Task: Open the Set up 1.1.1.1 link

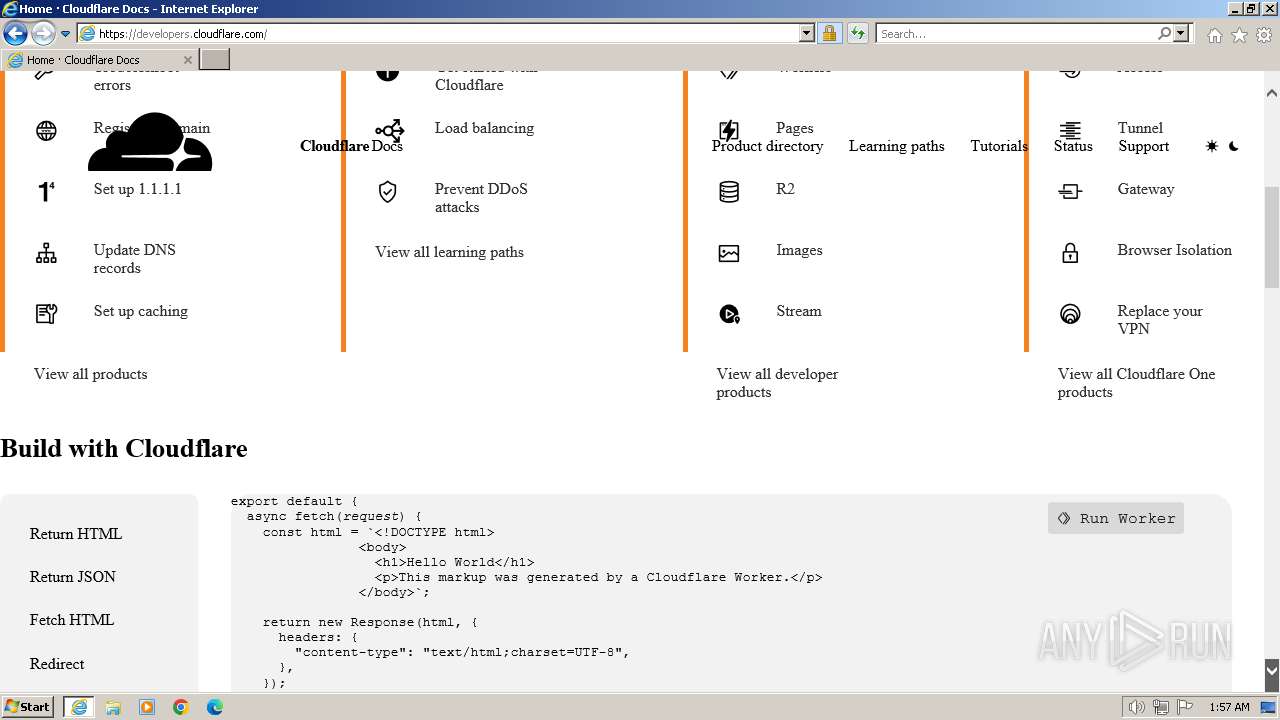Action: pos(138,189)
